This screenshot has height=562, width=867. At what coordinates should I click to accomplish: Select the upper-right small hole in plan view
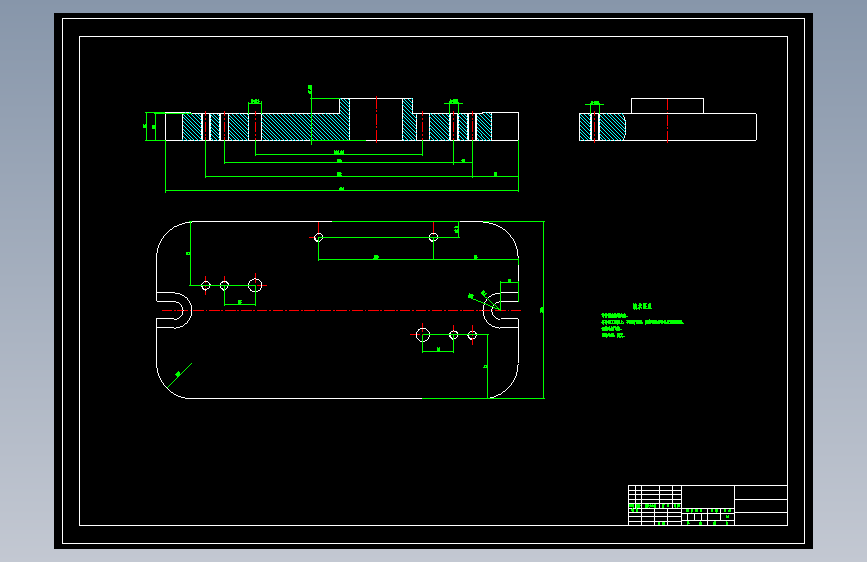(434, 237)
